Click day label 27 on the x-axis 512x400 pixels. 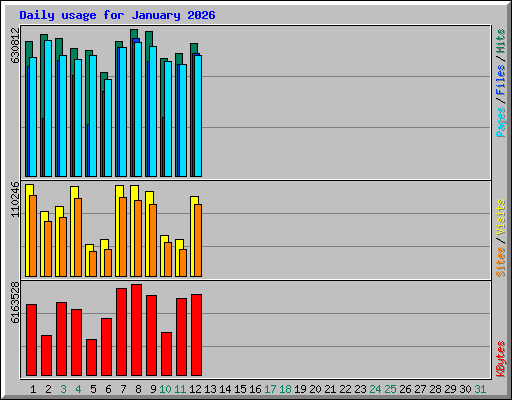[x=420, y=389]
